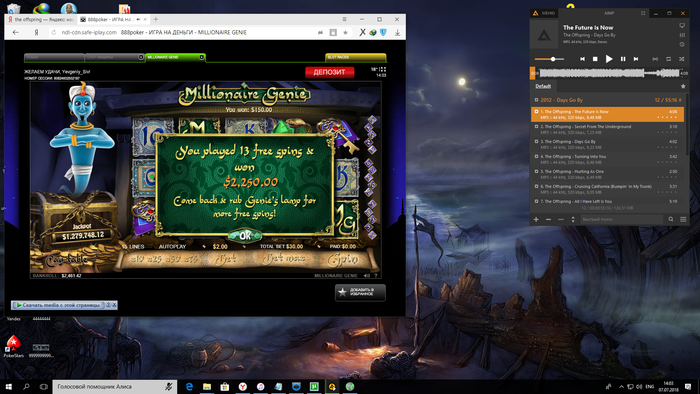Open a new browser tab with plus

(156, 19)
